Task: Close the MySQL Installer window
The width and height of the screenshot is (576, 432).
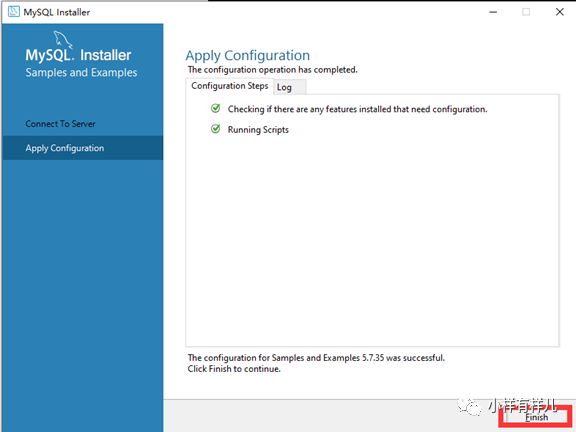Action: (x=559, y=12)
